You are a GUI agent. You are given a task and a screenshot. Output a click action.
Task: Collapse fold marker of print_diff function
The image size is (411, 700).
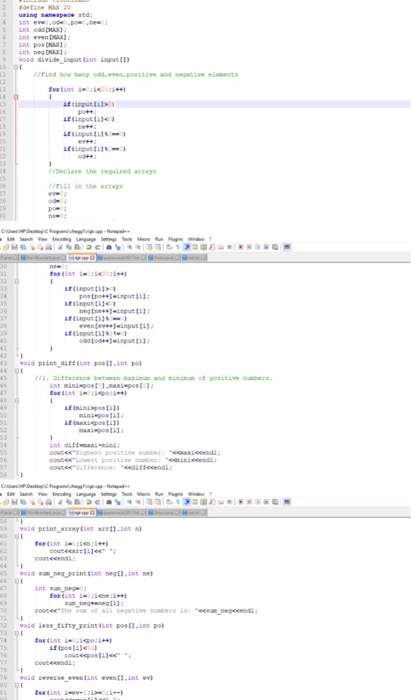tap(17, 371)
